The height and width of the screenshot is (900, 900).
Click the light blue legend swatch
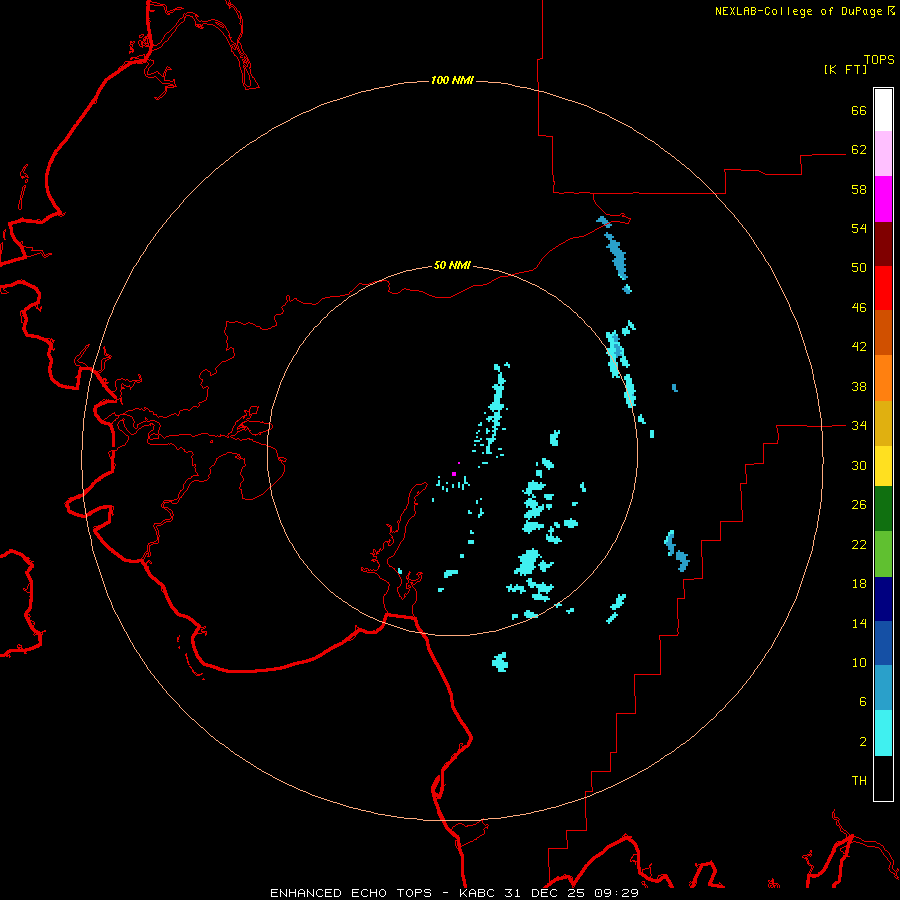(x=883, y=688)
